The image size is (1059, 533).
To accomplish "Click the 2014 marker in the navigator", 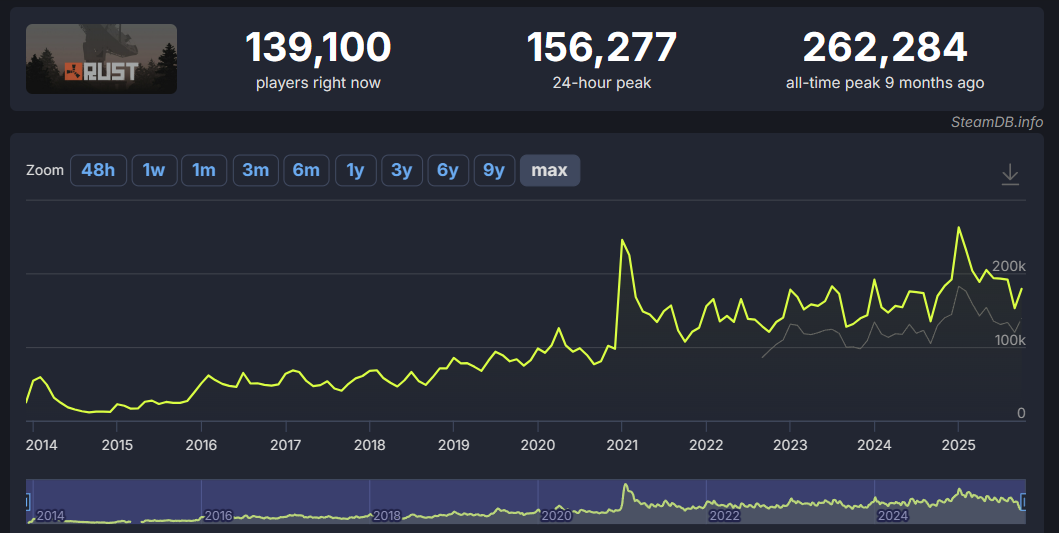I will pyautogui.click(x=50, y=516).
